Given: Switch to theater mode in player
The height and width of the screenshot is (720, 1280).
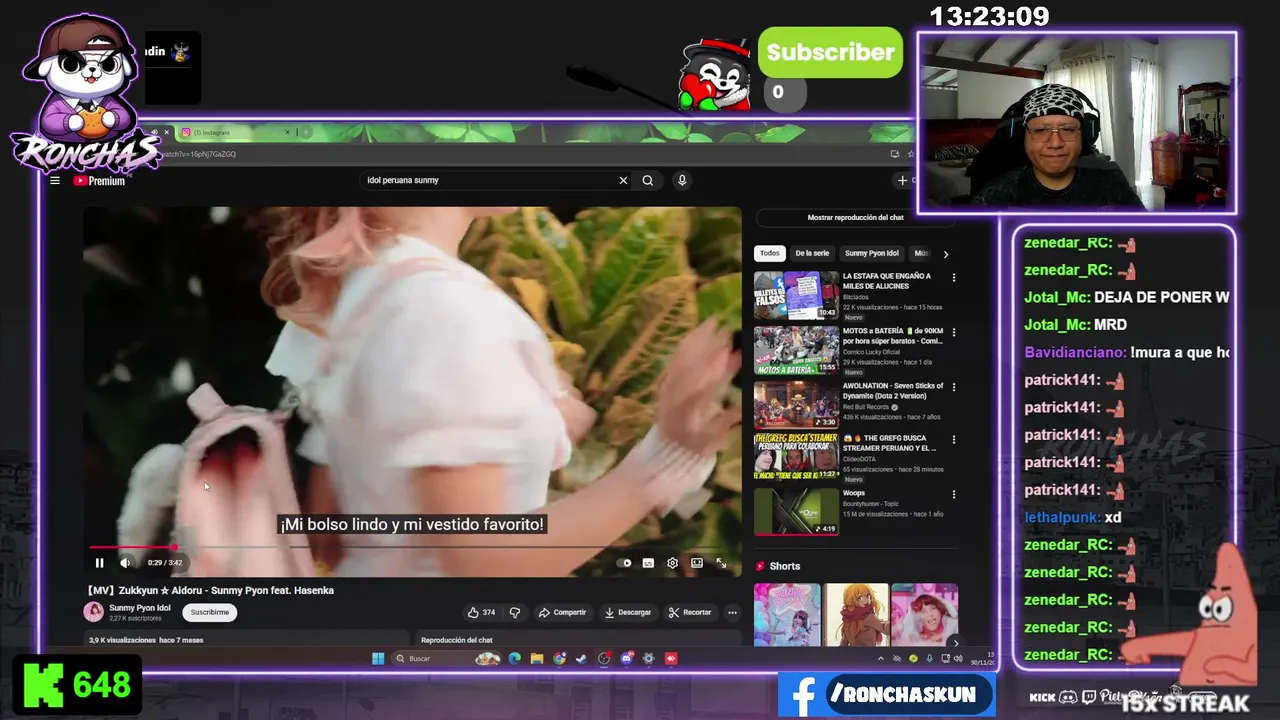Looking at the screenshot, I should [697, 563].
